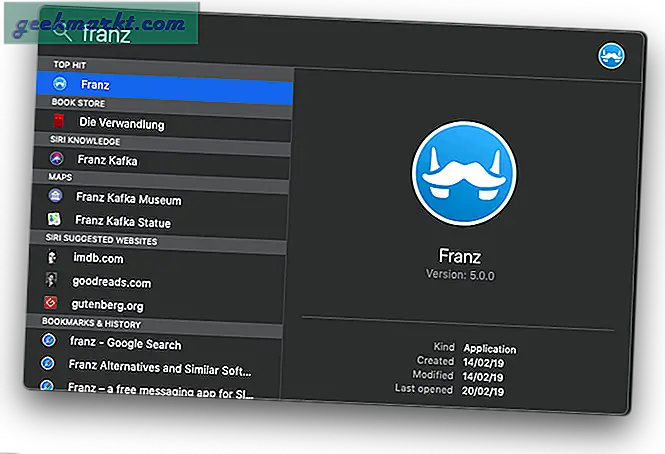This screenshot has width=665, height=454.
Task: Open 'franz - Google Search' history entry
Action: point(125,341)
